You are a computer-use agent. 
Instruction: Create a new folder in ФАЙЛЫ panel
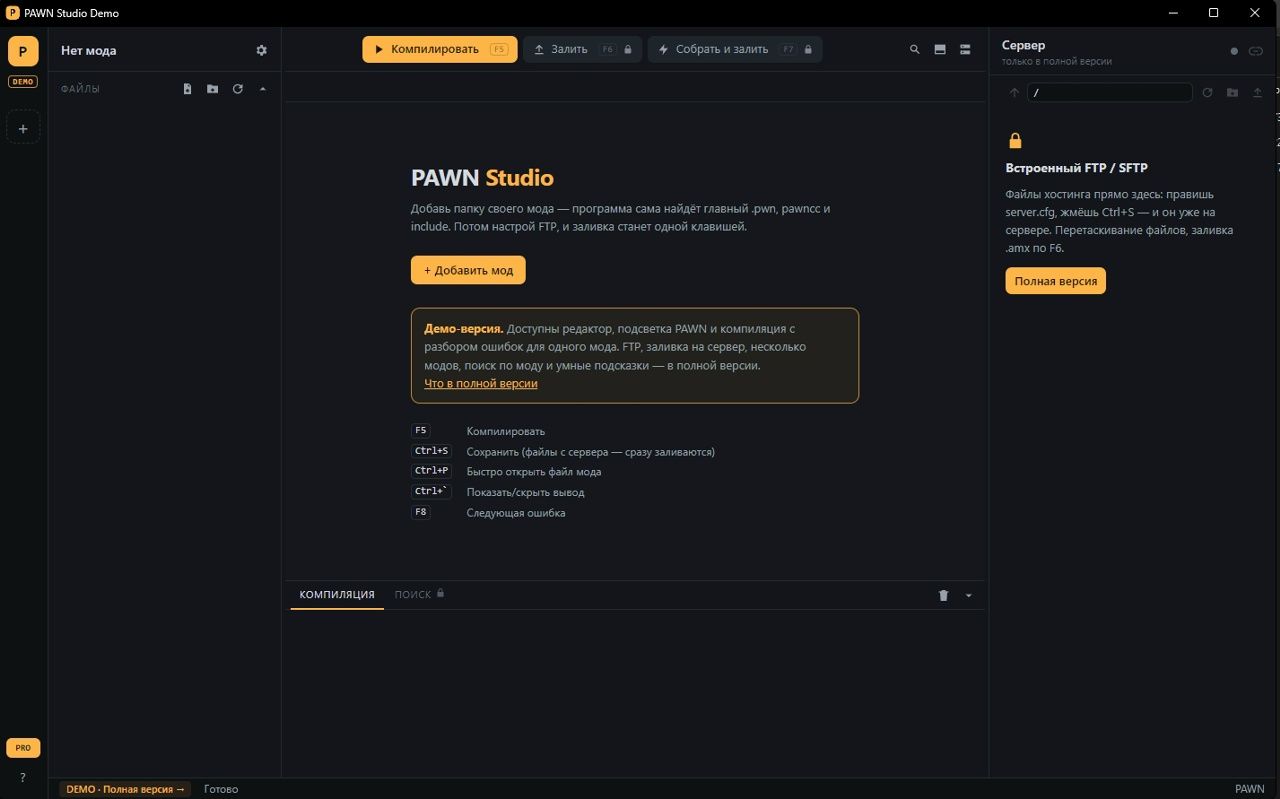[212, 89]
